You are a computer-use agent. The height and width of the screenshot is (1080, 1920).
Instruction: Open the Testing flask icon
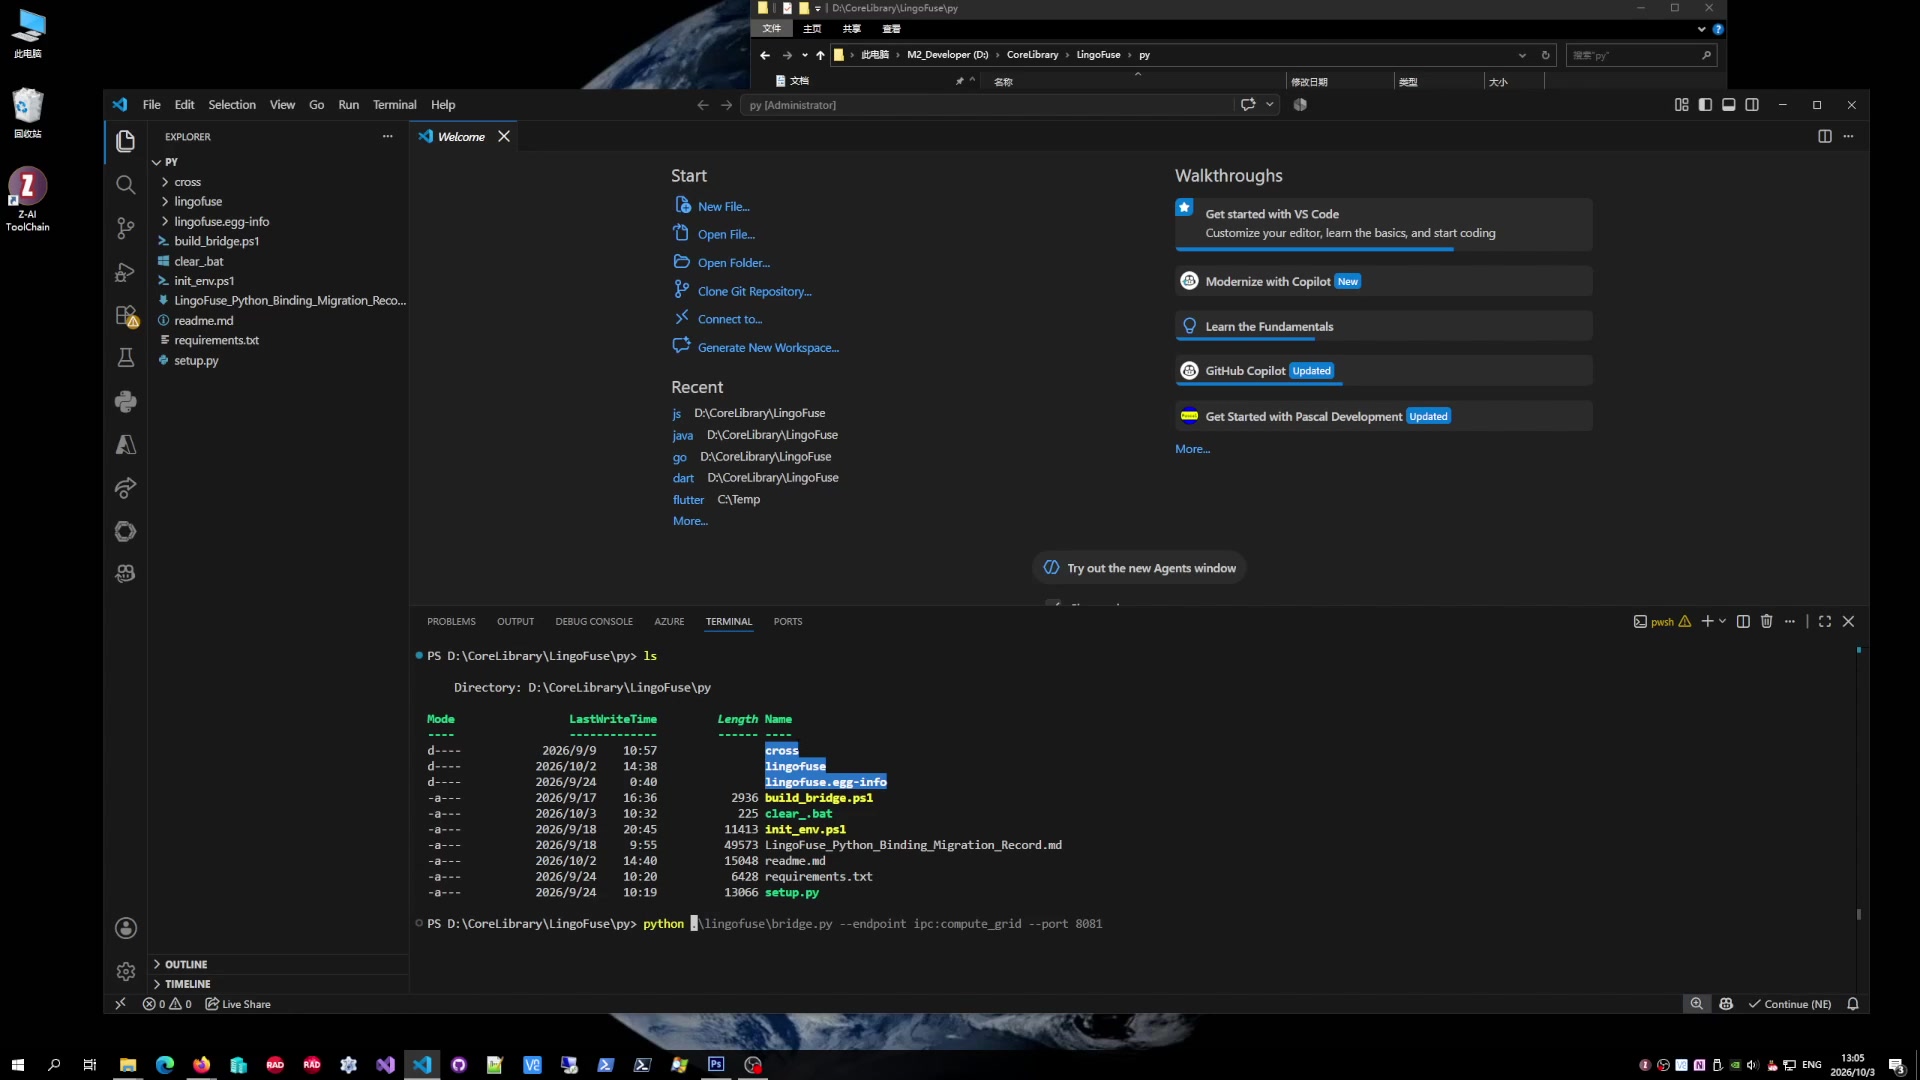[x=125, y=358]
